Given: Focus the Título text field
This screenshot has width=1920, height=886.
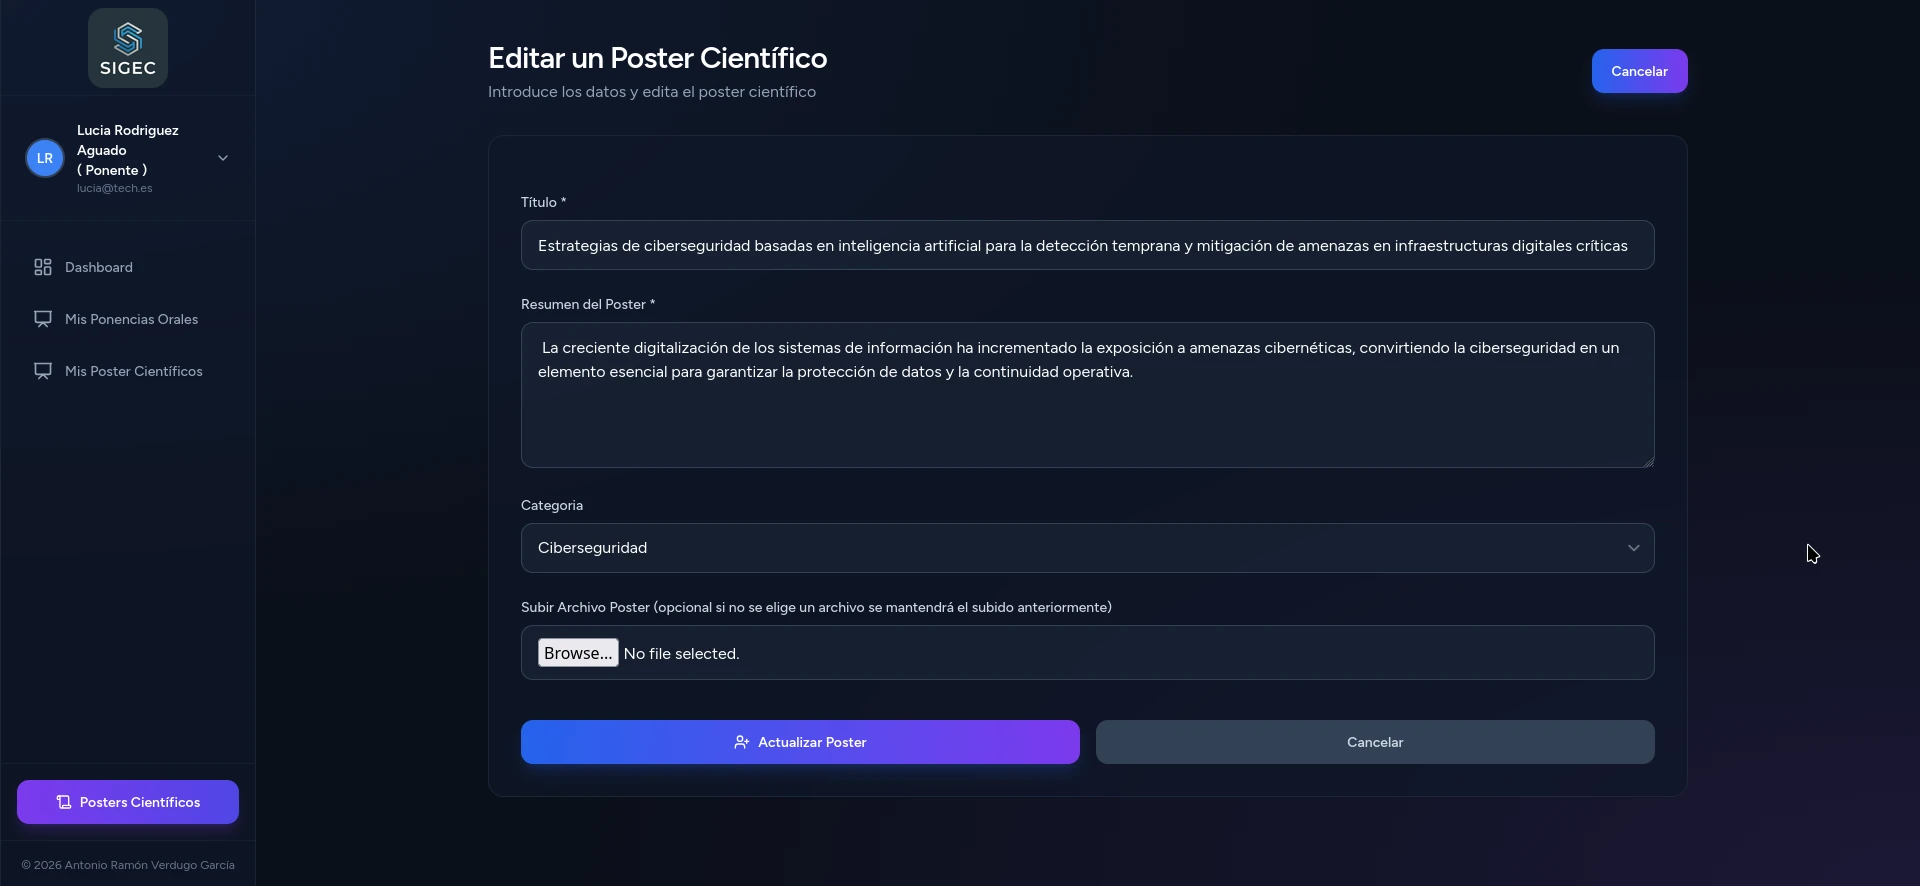Looking at the screenshot, I should point(1087,245).
